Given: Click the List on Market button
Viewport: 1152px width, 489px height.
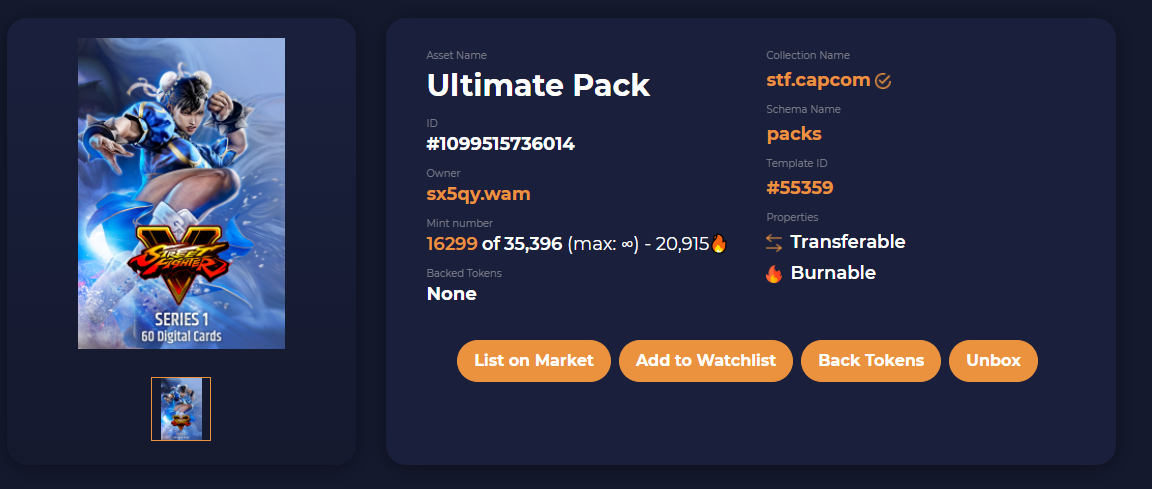Looking at the screenshot, I should [x=533, y=361].
